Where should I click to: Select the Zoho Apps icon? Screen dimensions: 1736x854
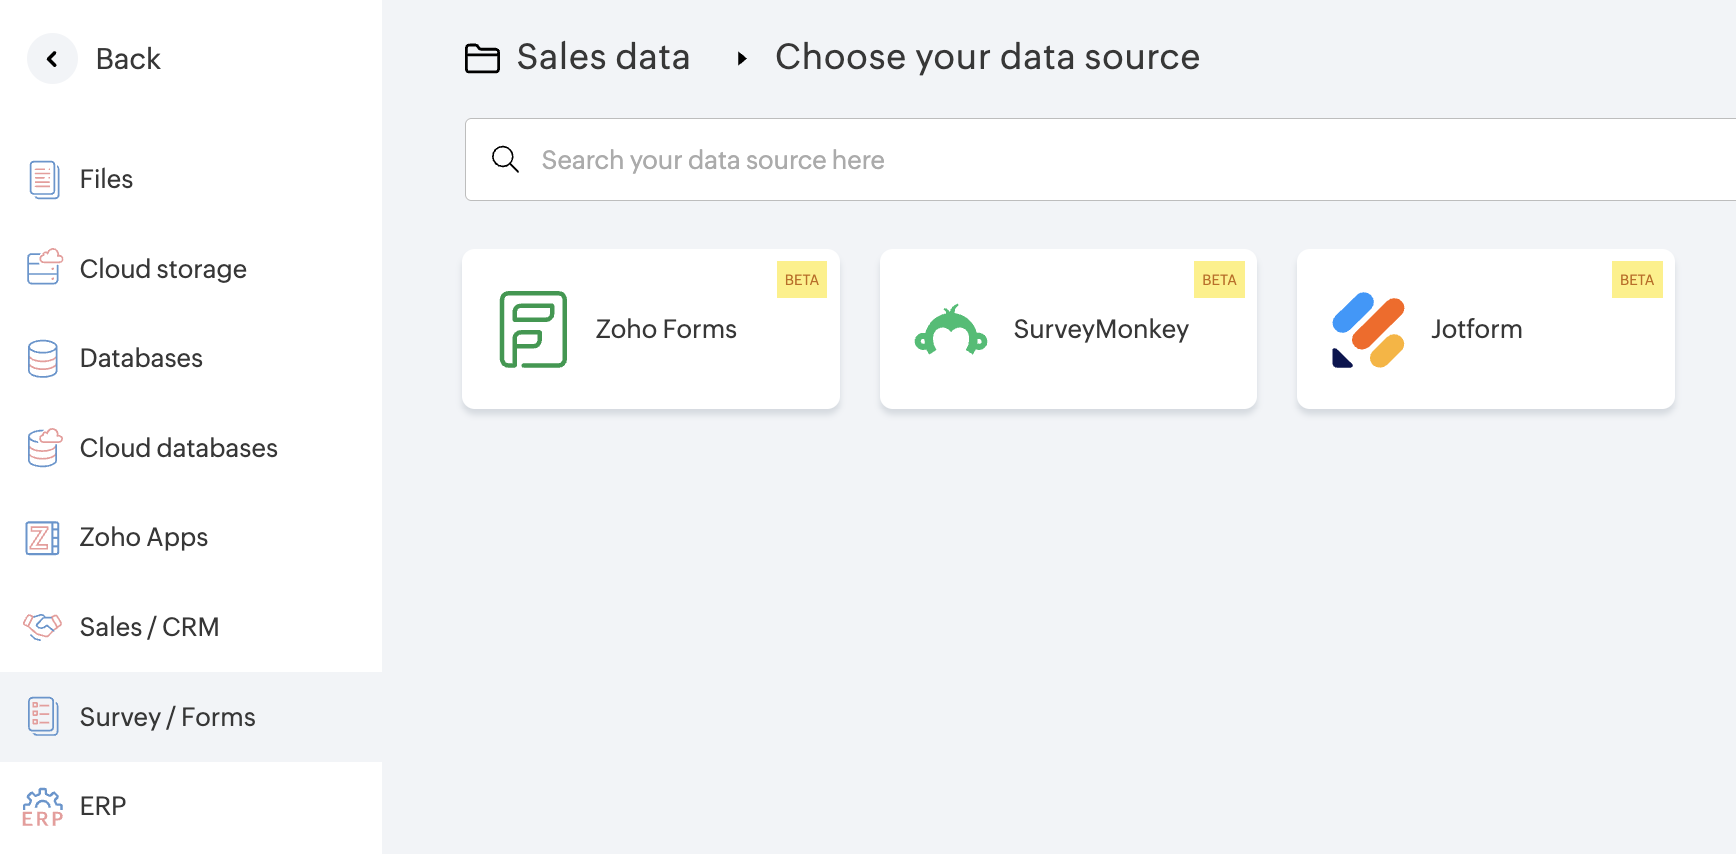(x=42, y=538)
